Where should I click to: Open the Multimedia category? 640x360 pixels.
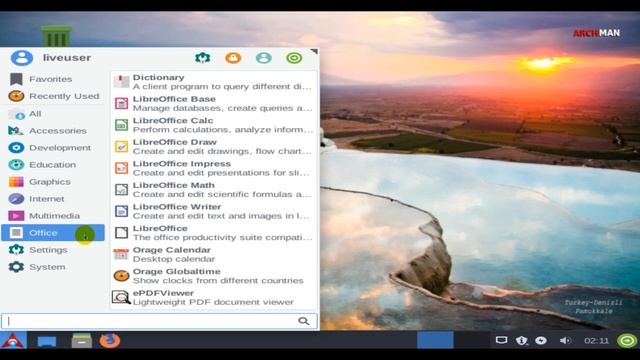(53, 216)
